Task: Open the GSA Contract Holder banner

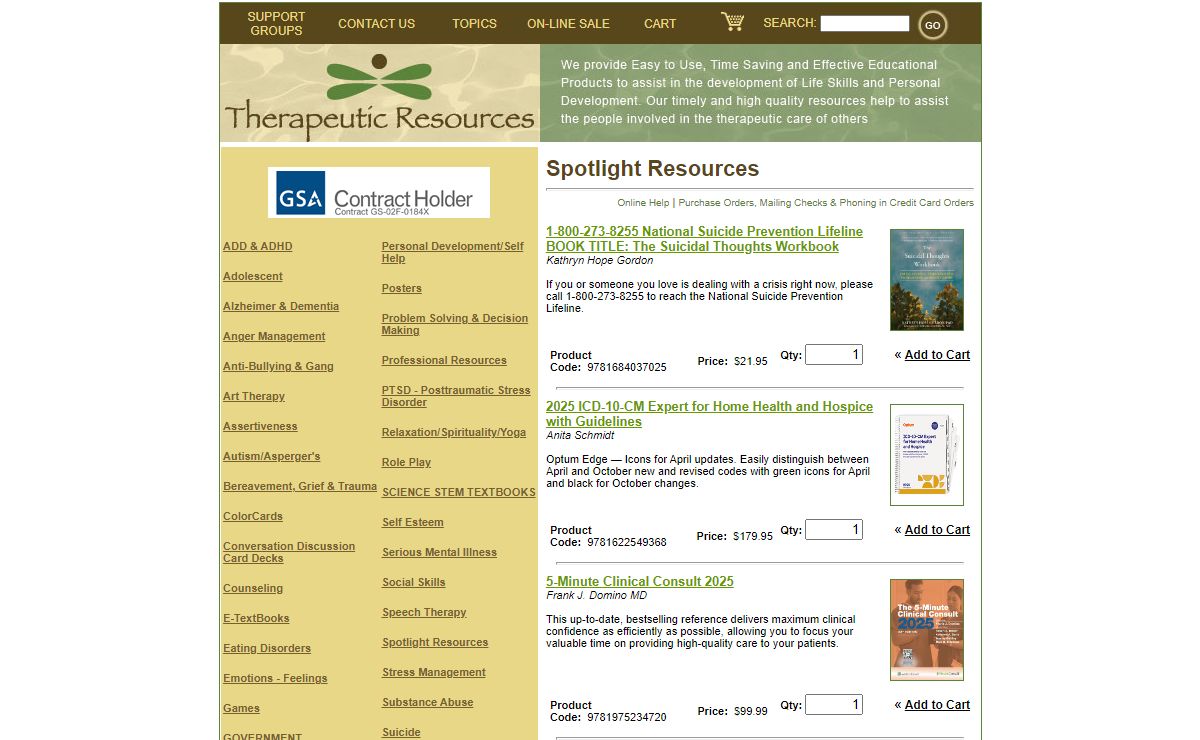Action: [x=379, y=192]
